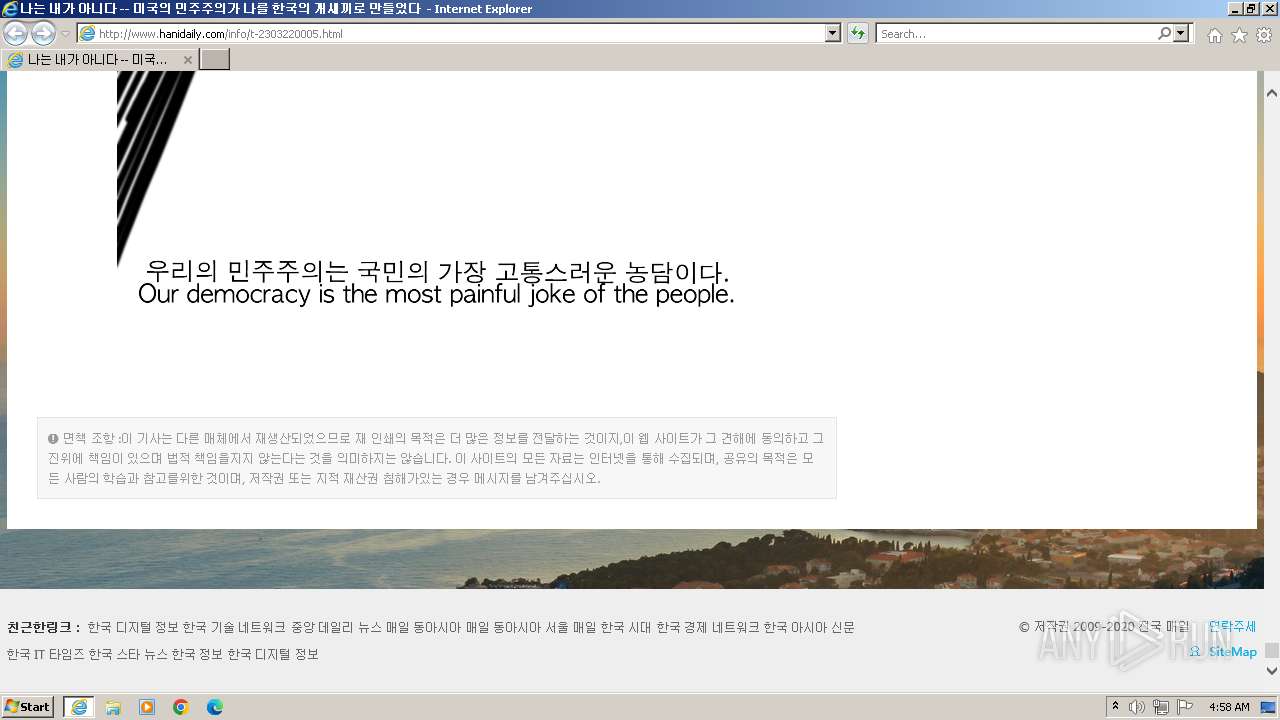1280x720 pixels.
Task: Open the media player taskbar icon
Action: [147, 707]
